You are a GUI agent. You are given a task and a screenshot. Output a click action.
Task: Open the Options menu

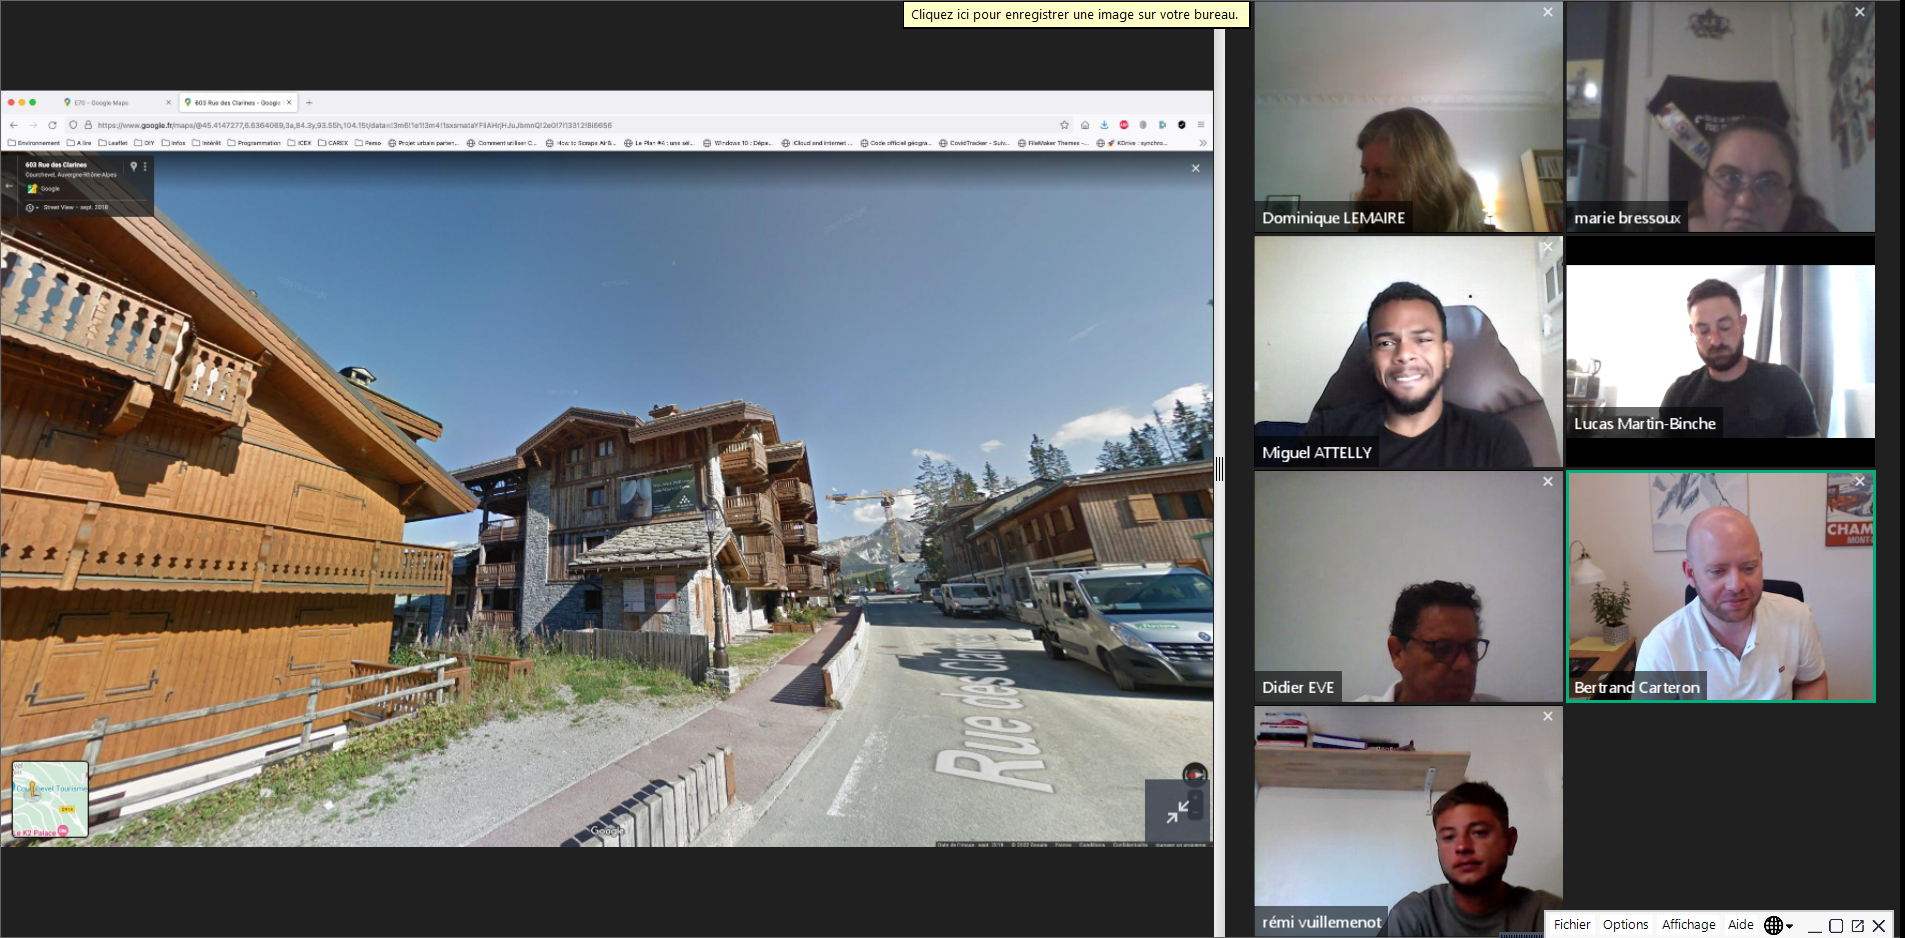click(x=1626, y=925)
